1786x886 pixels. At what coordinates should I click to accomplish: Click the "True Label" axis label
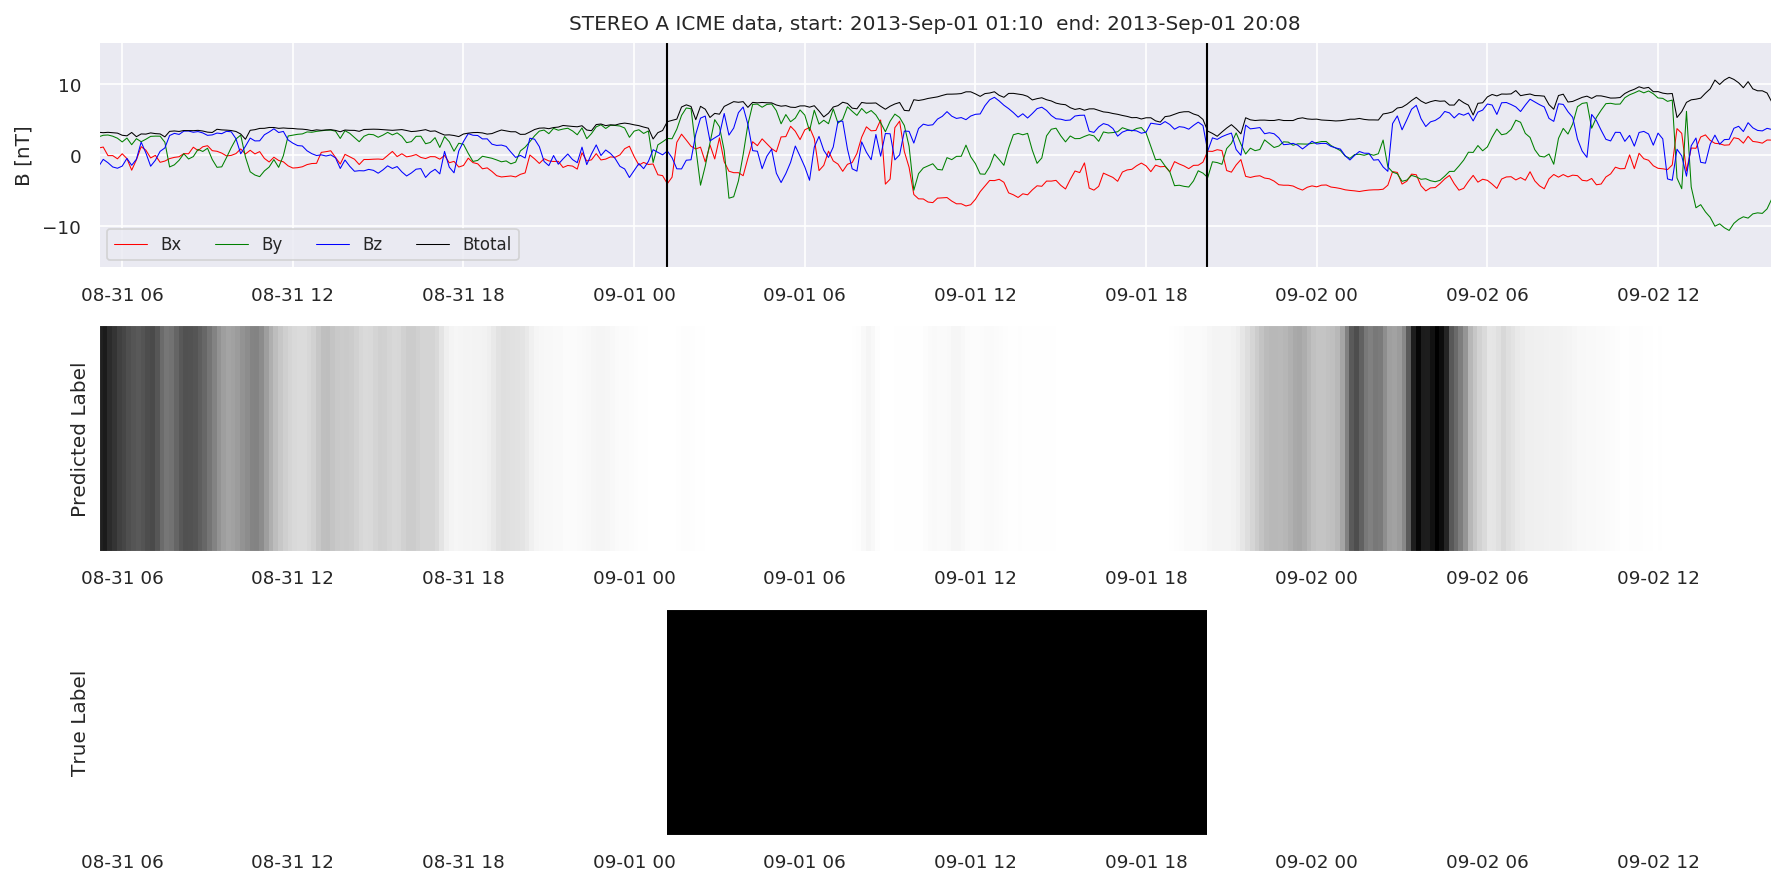[x=78, y=723]
